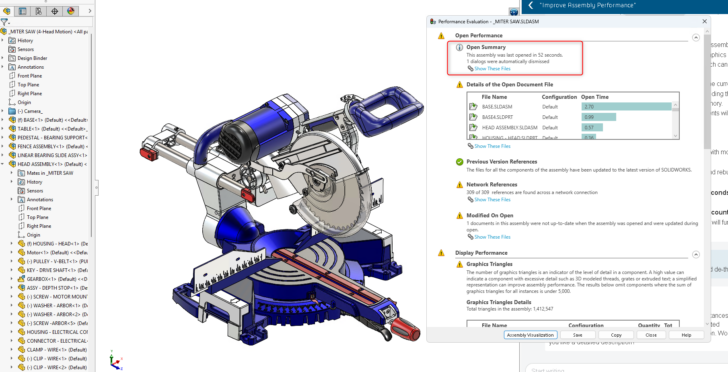Click the BASE4.SLDPRT open time bar
Screen dimensions: 728x372
[x=599, y=117]
